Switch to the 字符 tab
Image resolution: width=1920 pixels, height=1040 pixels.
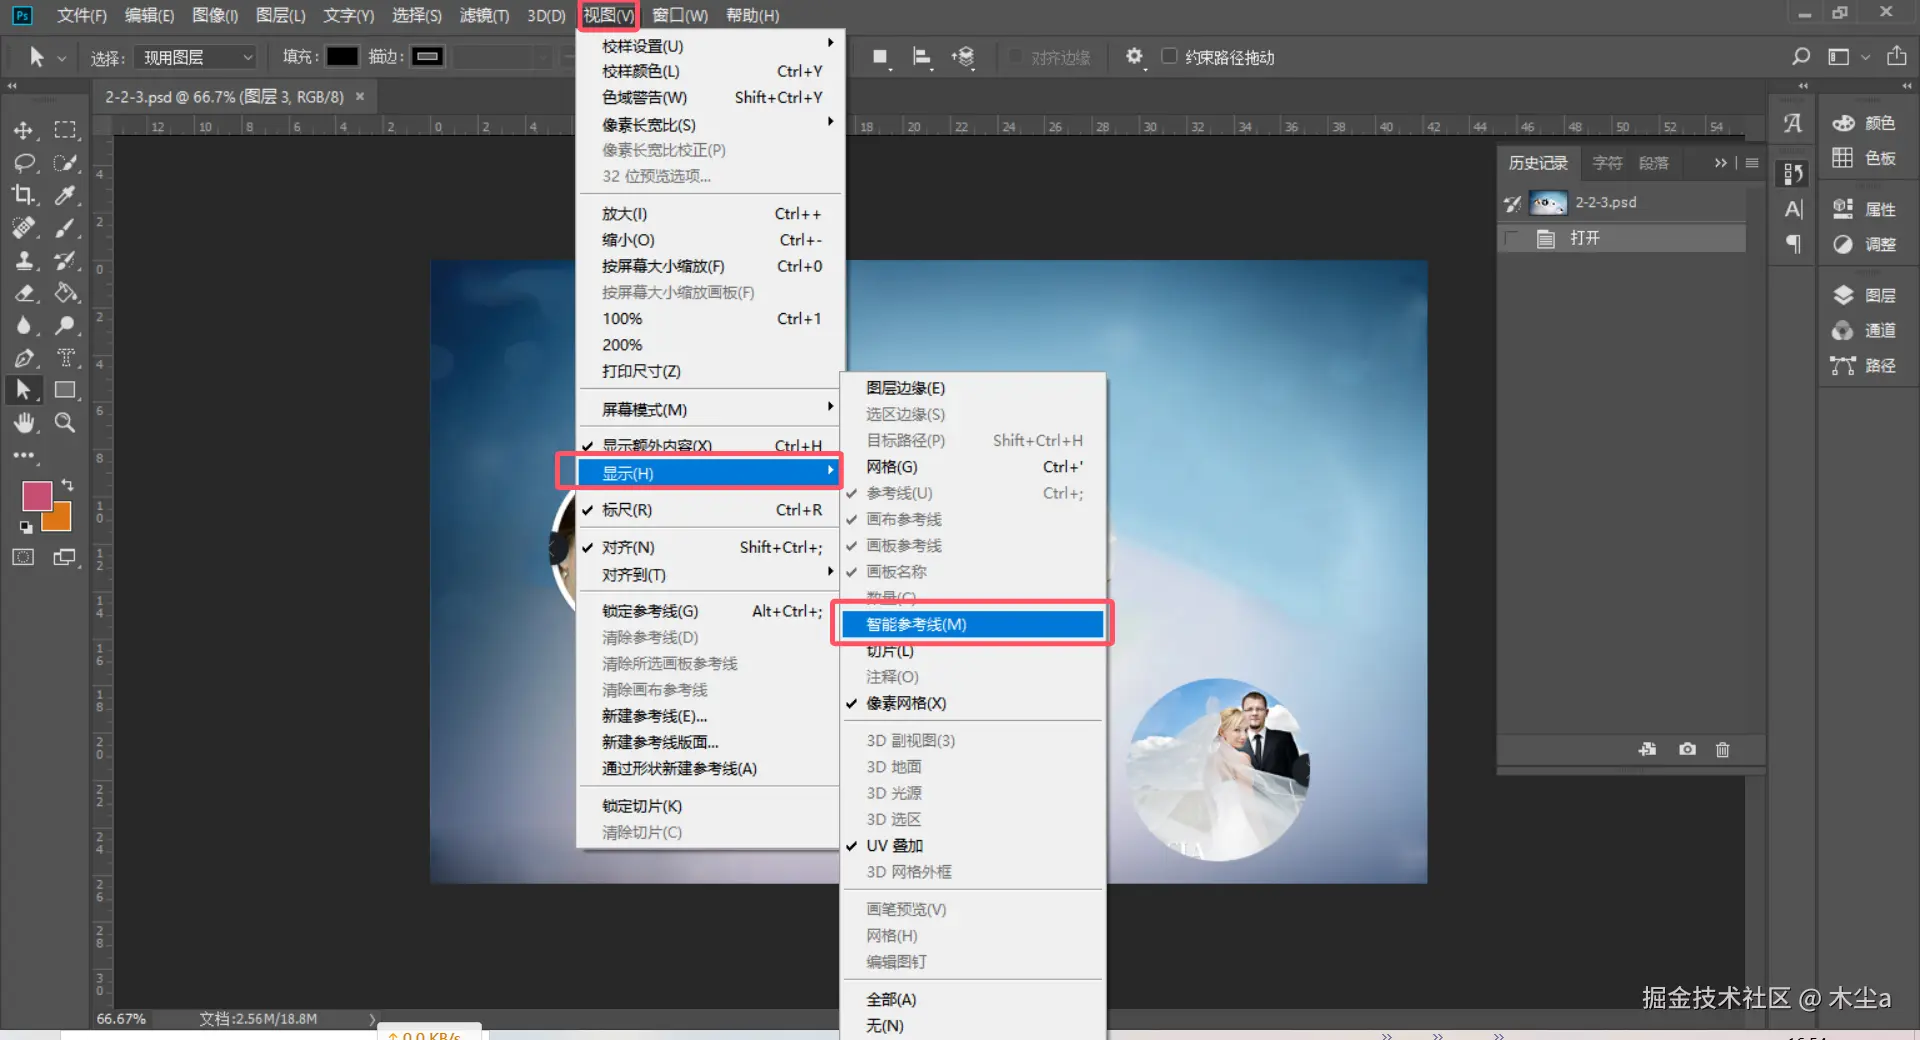1607,163
